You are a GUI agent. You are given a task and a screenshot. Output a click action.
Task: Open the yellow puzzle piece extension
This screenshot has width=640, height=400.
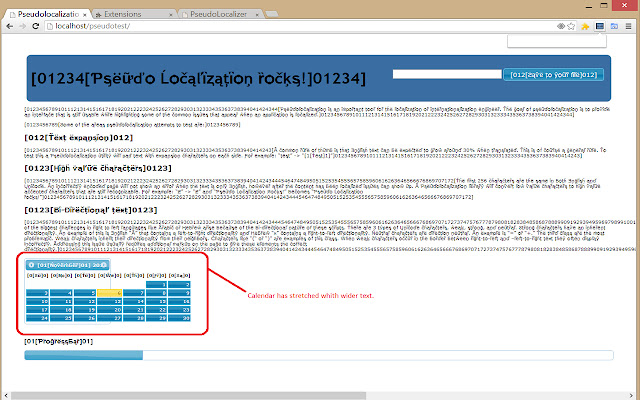[585, 26]
